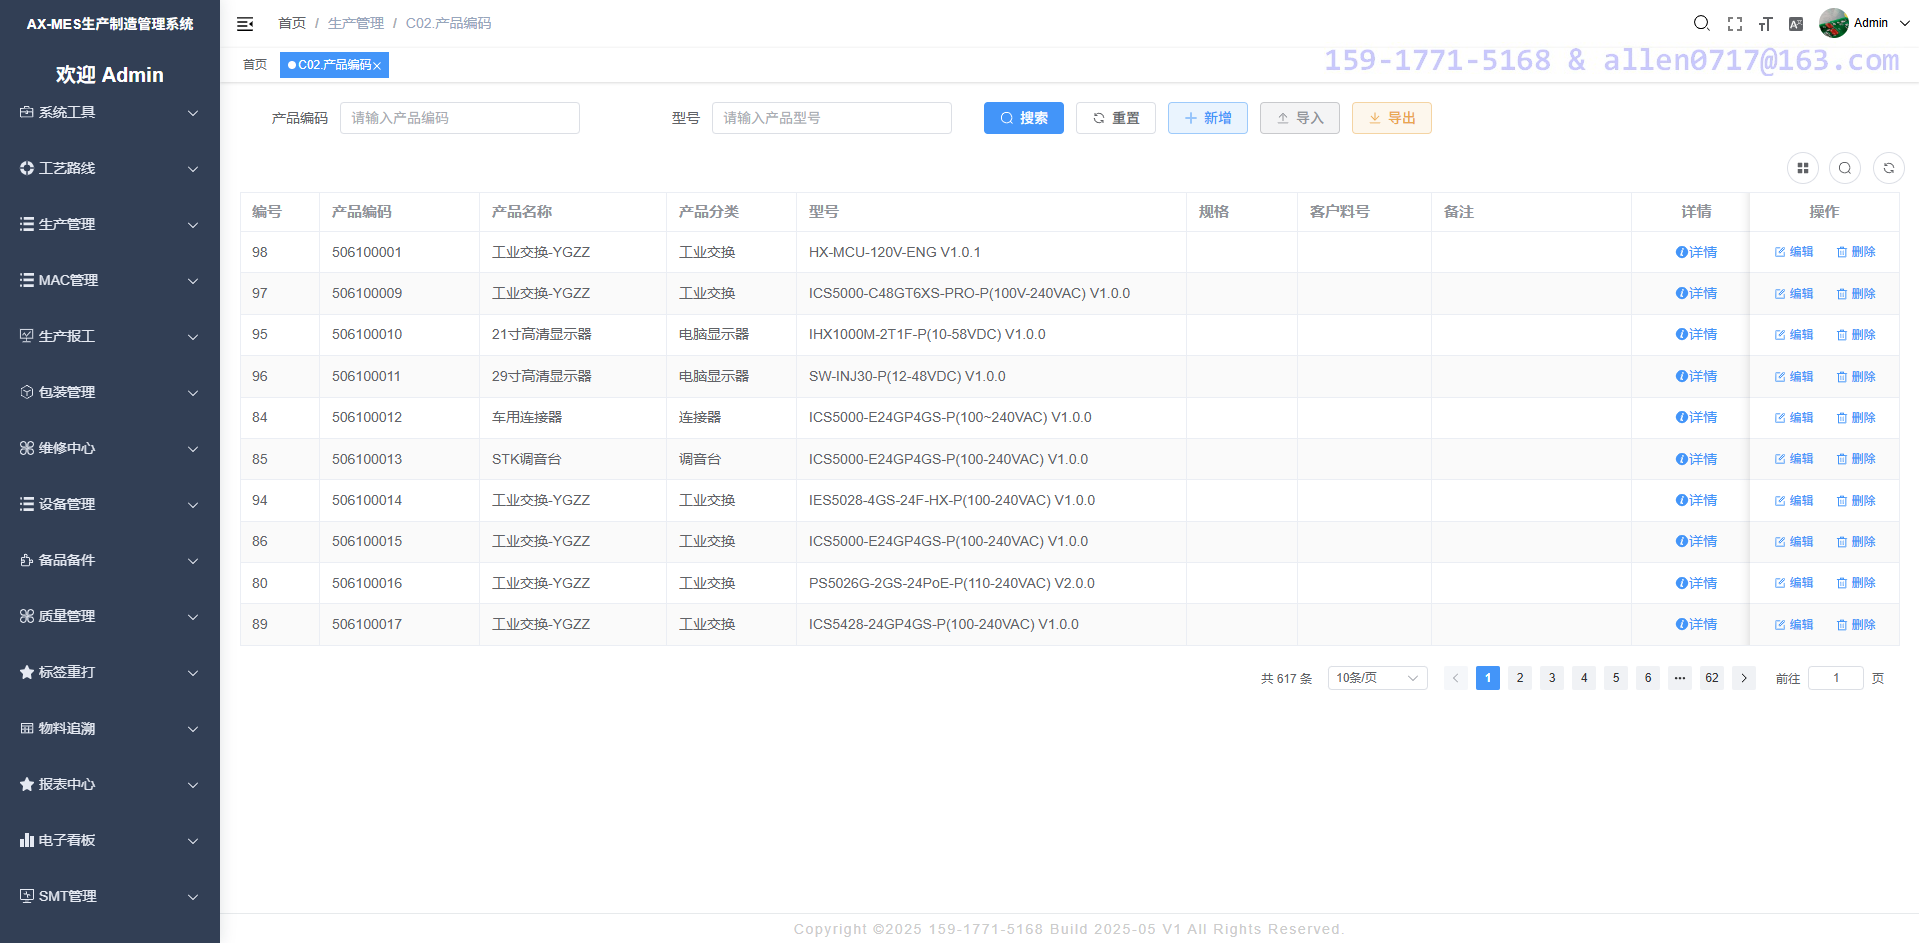Image resolution: width=1919 pixels, height=943 pixels.
Task: Click the 前往 page number input
Action: (1836, 678)
